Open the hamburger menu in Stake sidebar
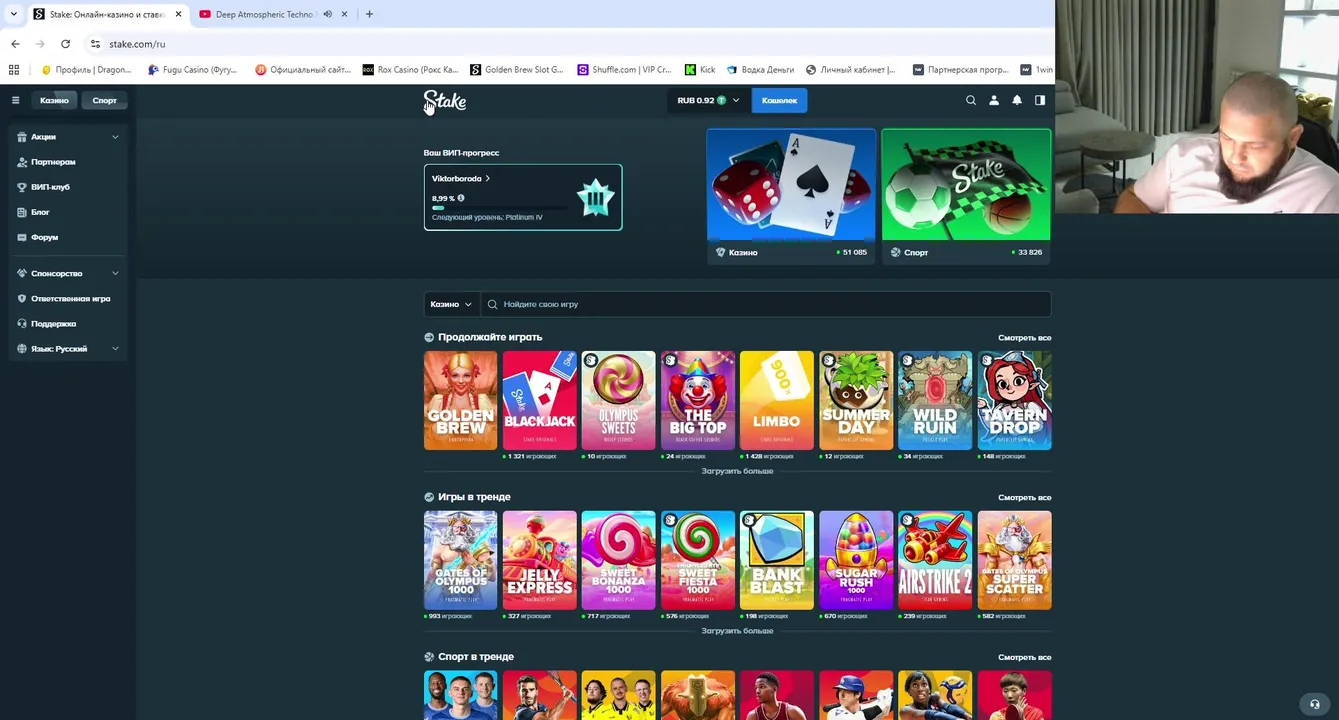 pos(15,100)
